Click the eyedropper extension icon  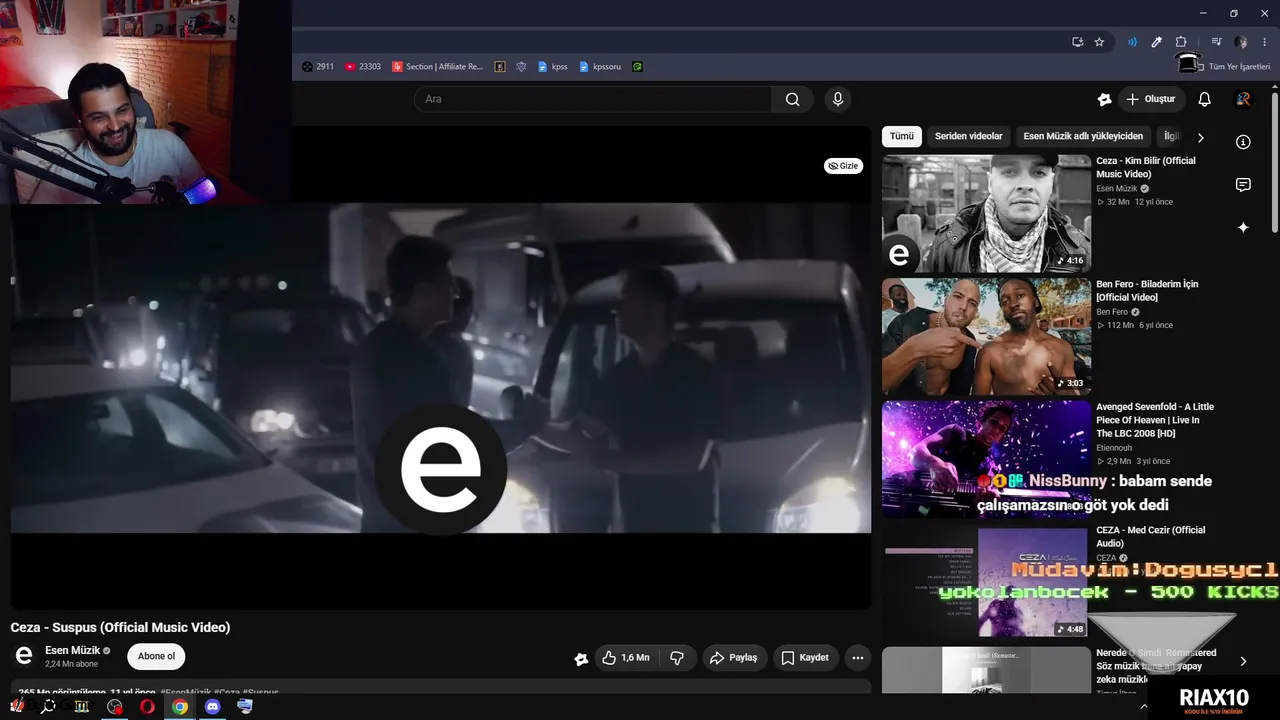click(x=1156, y=42)
